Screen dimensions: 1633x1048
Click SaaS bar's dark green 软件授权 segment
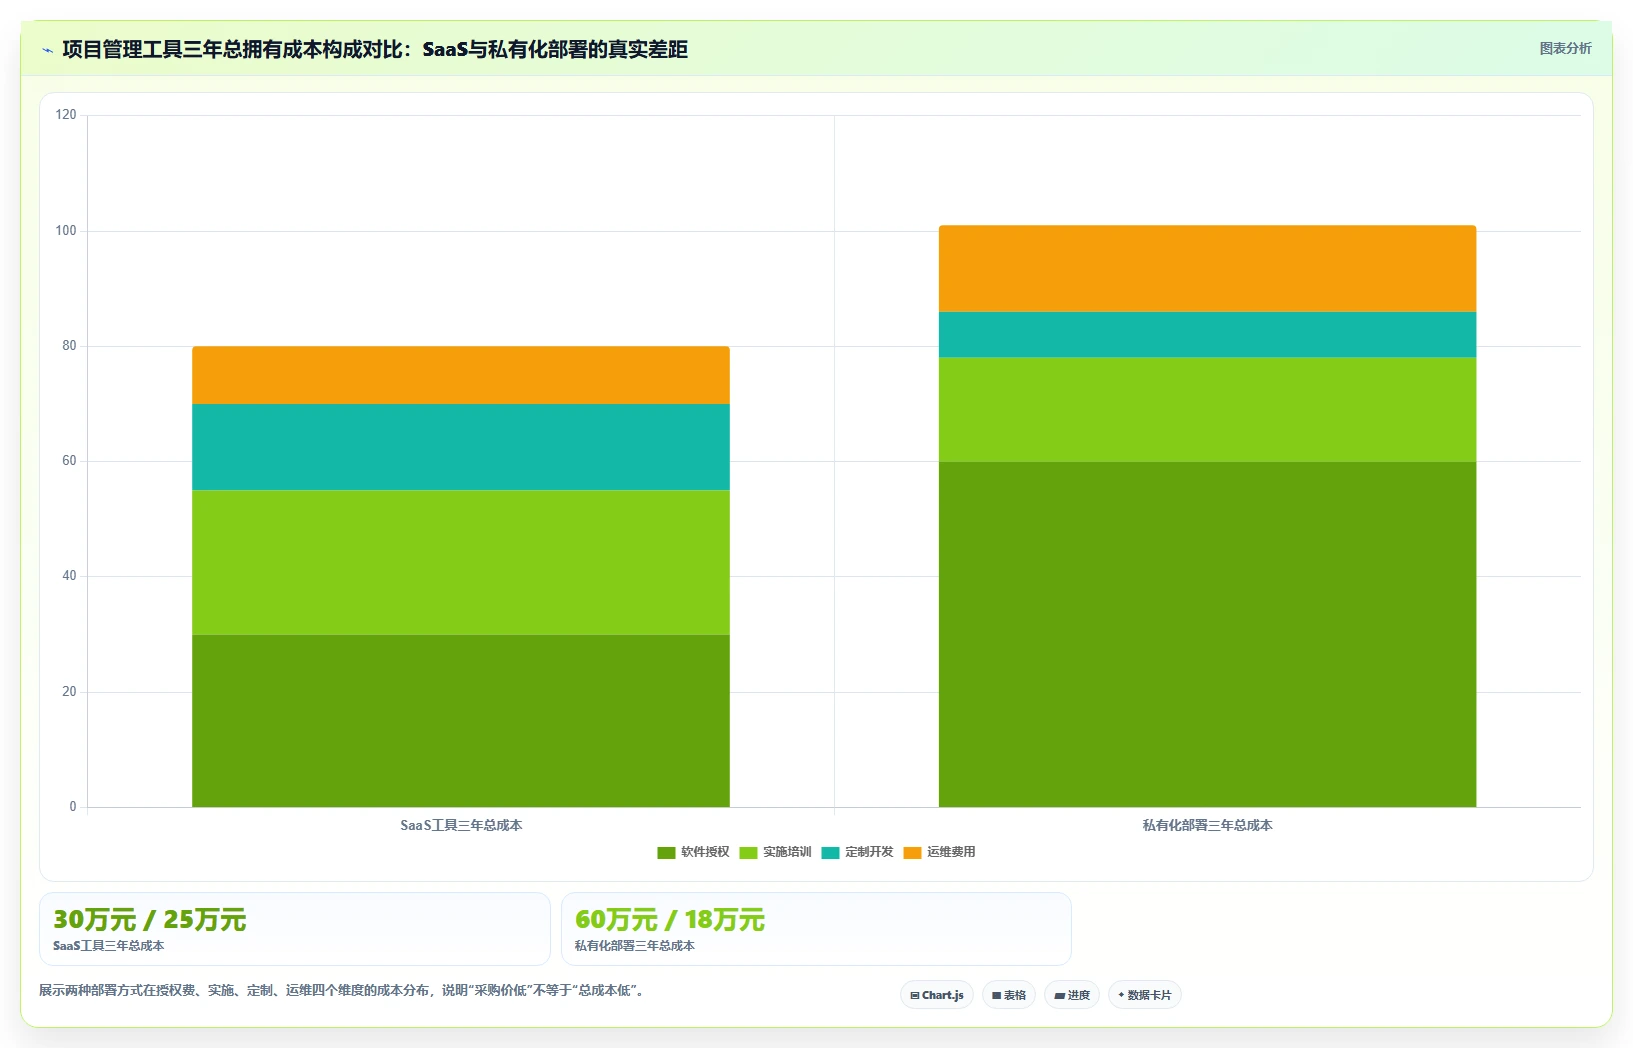pos(461,721)
